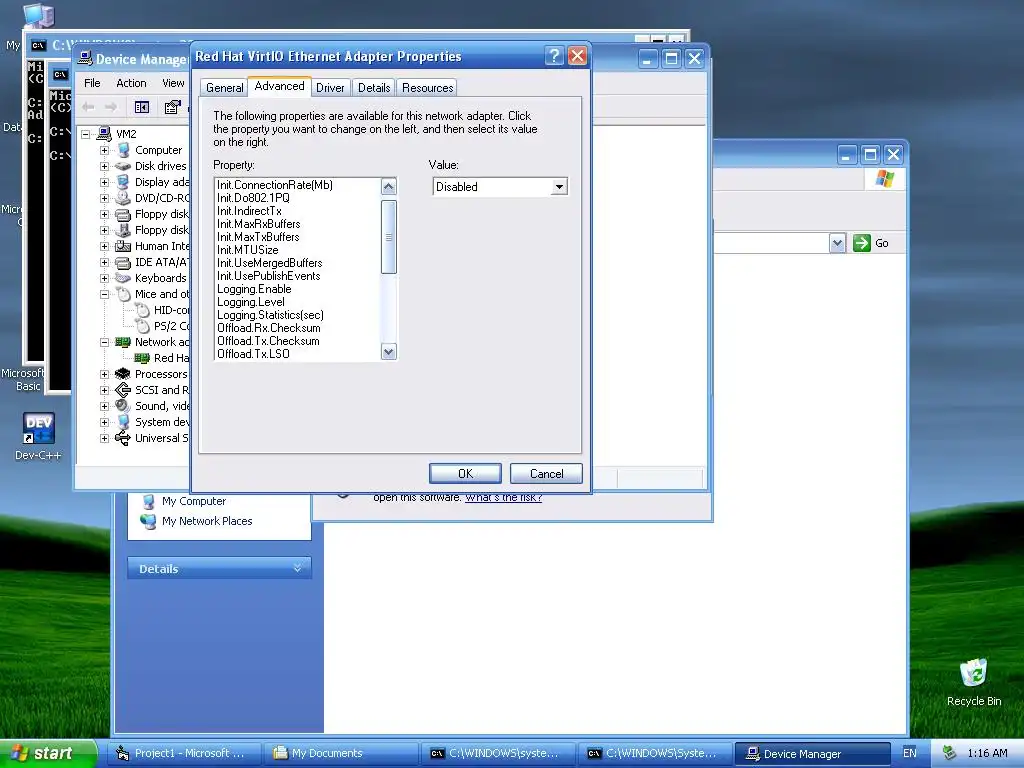Click the property list scrollbar thumb

click(x=389, y=237)
